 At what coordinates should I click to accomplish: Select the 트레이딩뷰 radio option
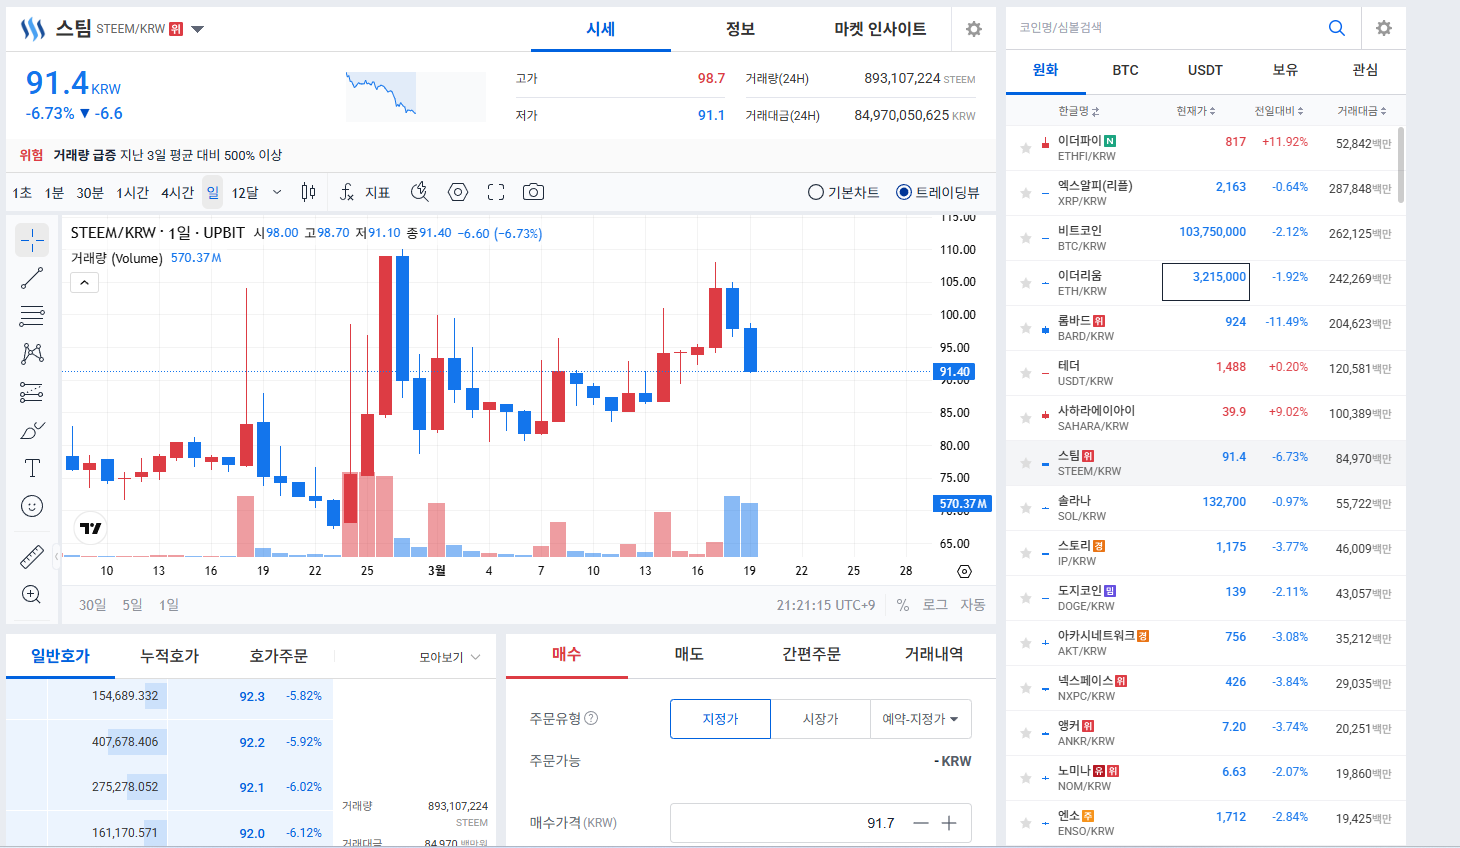pos(904,192)
